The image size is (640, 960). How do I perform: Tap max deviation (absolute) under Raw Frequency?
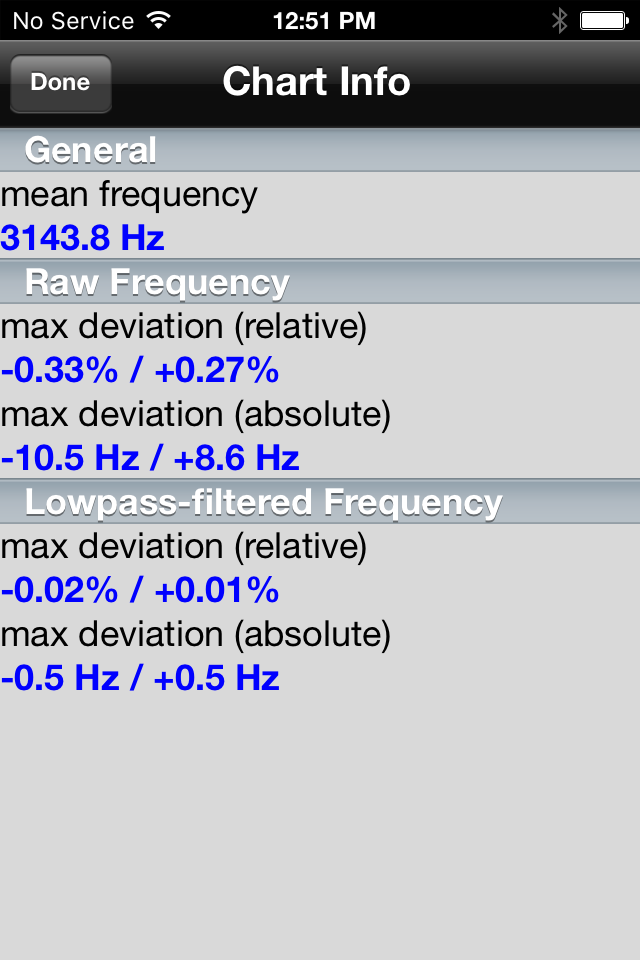195,414
